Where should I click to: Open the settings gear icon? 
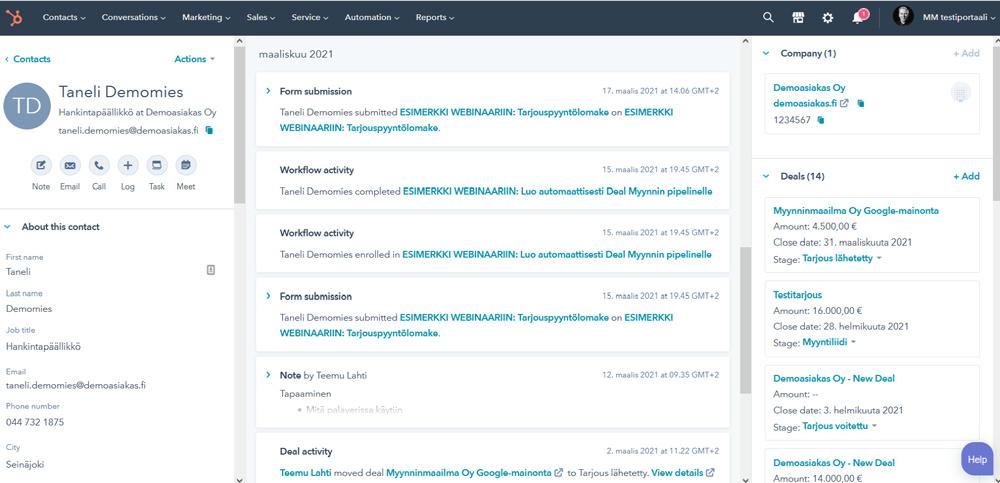click(x=827, y=18)
